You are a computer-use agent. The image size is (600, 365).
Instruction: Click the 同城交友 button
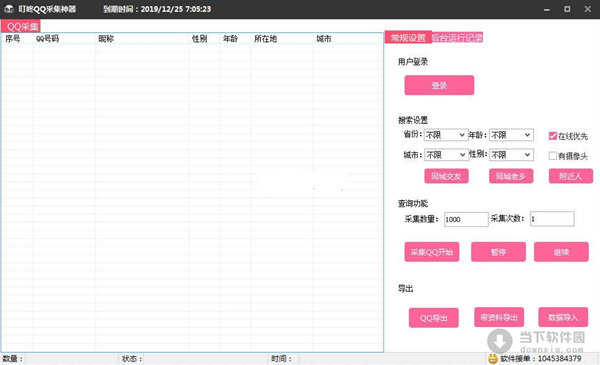pos(446,176)
